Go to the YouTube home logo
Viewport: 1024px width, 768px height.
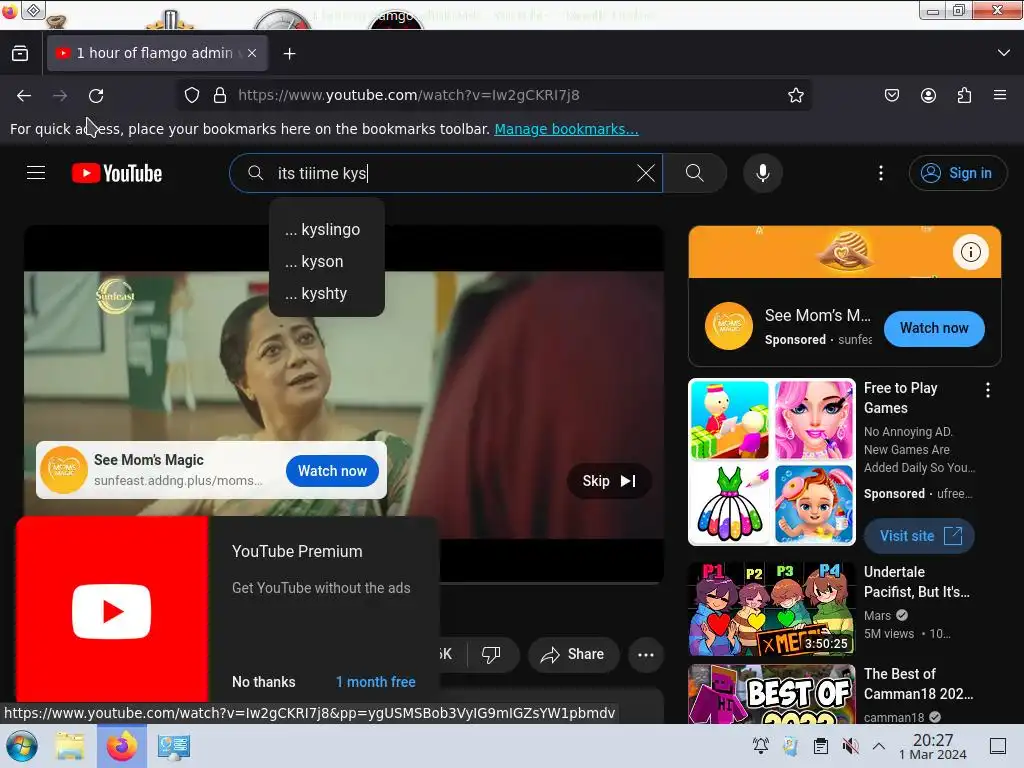tap(117, 173)
